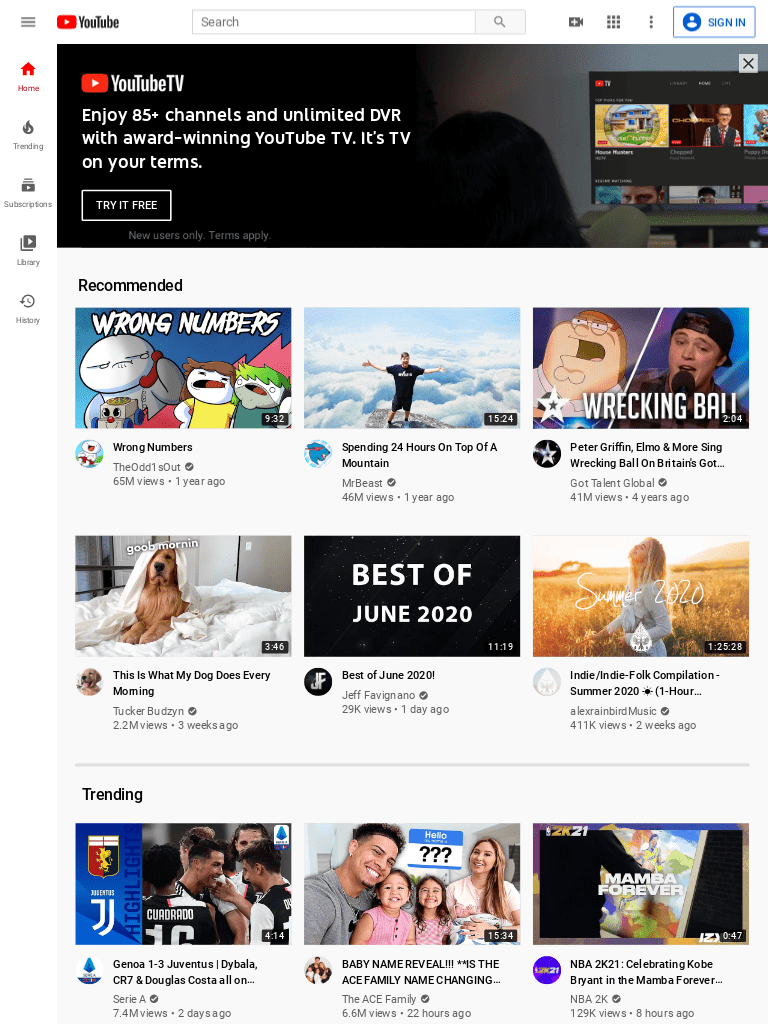Click Jeff Favignano channel avatar

(x=318, y=681)
